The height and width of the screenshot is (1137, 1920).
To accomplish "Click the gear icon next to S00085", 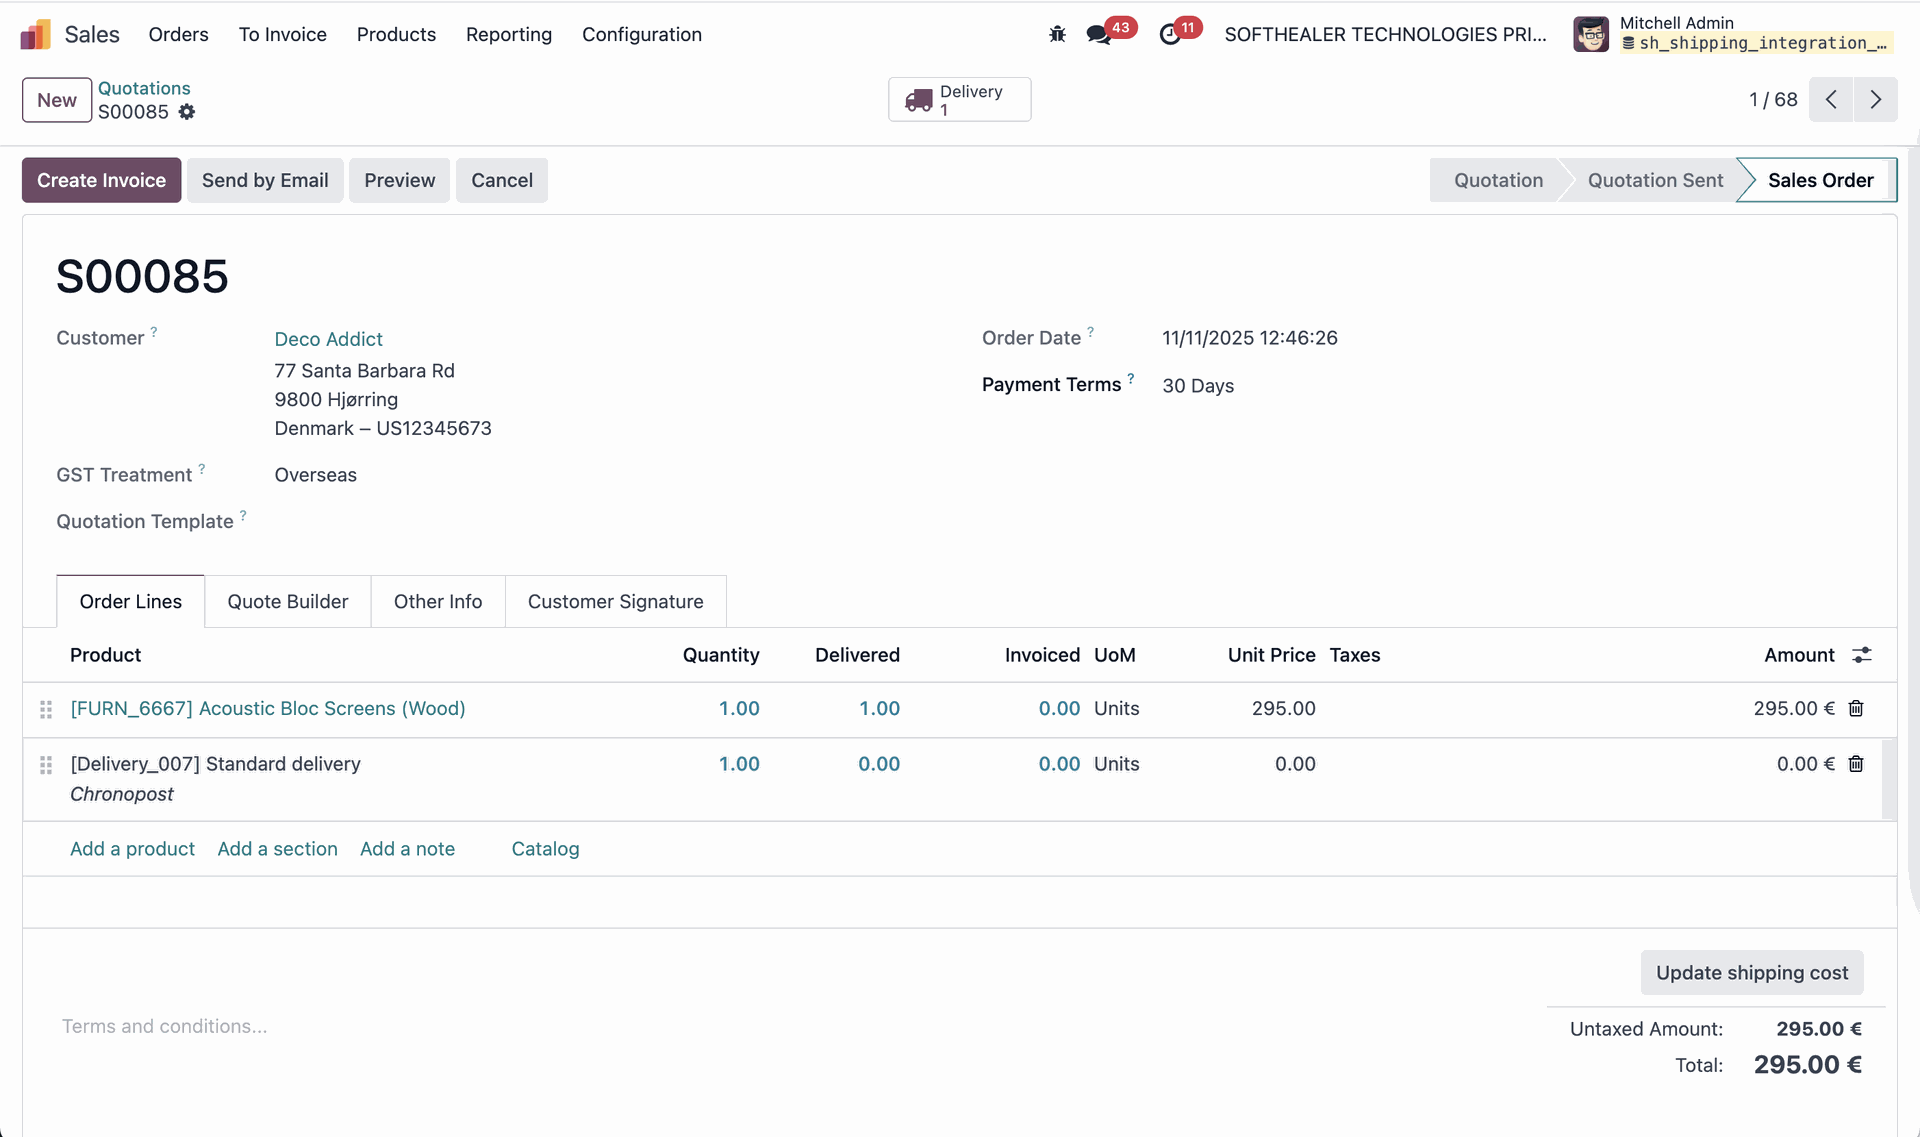I will (x=187, y=112).
